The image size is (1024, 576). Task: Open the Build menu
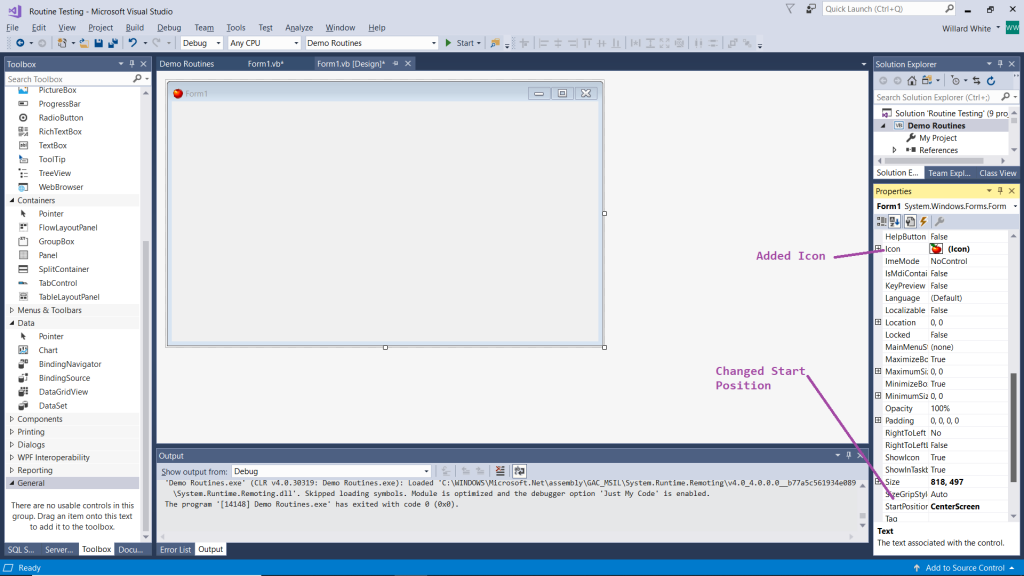[x=135, y=28]
